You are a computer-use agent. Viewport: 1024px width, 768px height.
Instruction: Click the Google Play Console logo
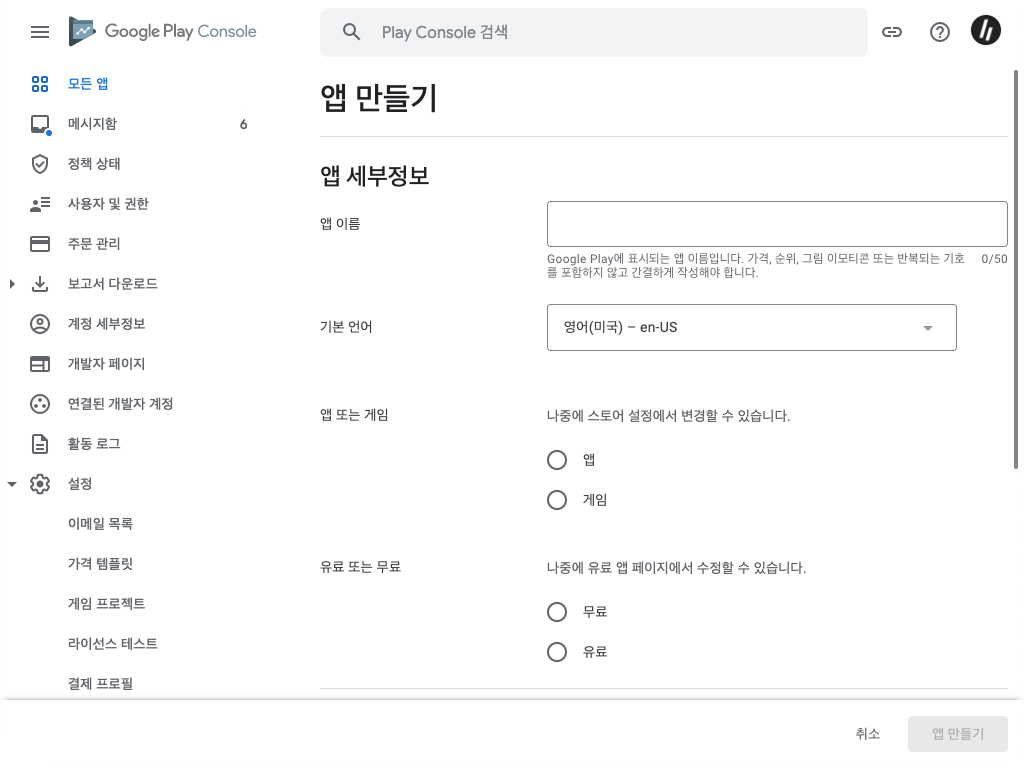pyautogui.click(x=163, y=31)
